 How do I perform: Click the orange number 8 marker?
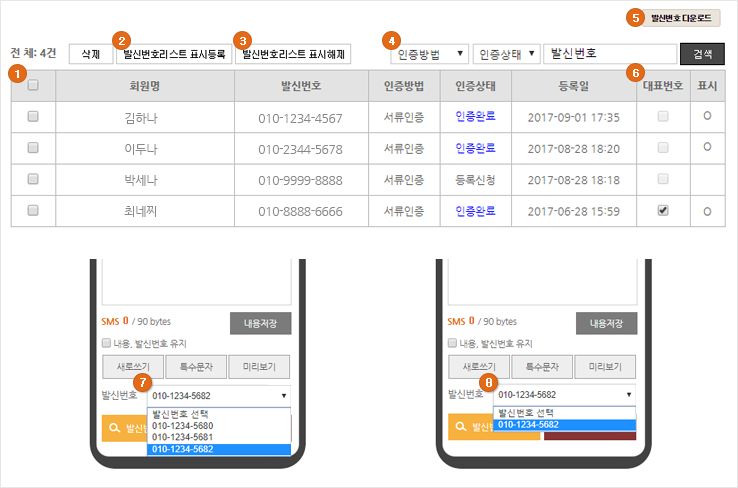pyautogui.click(x=489, y=382)
